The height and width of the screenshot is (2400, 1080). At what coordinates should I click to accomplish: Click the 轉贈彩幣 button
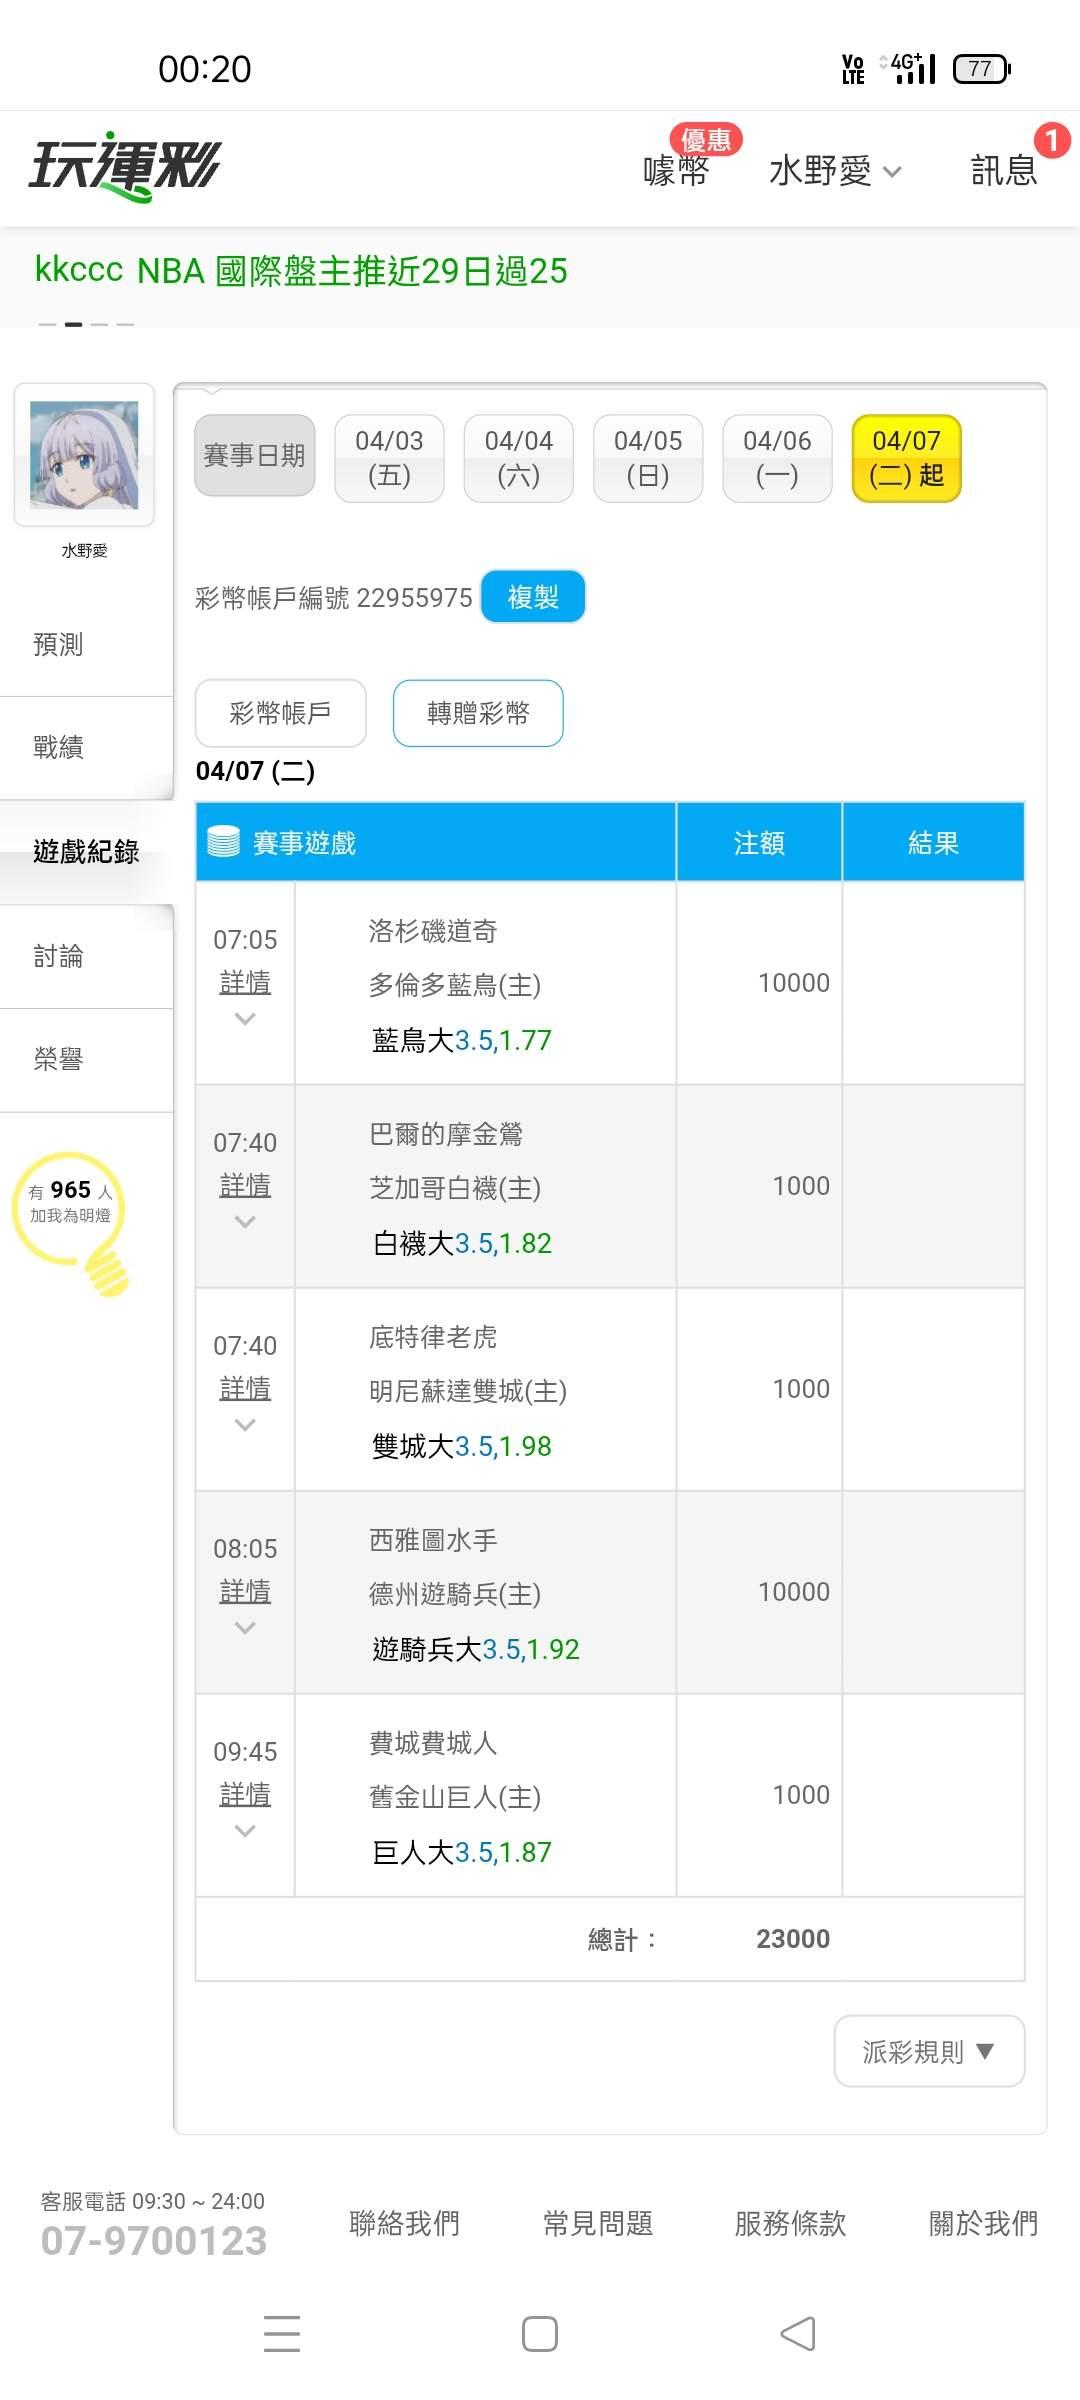(x=478, y=713)
